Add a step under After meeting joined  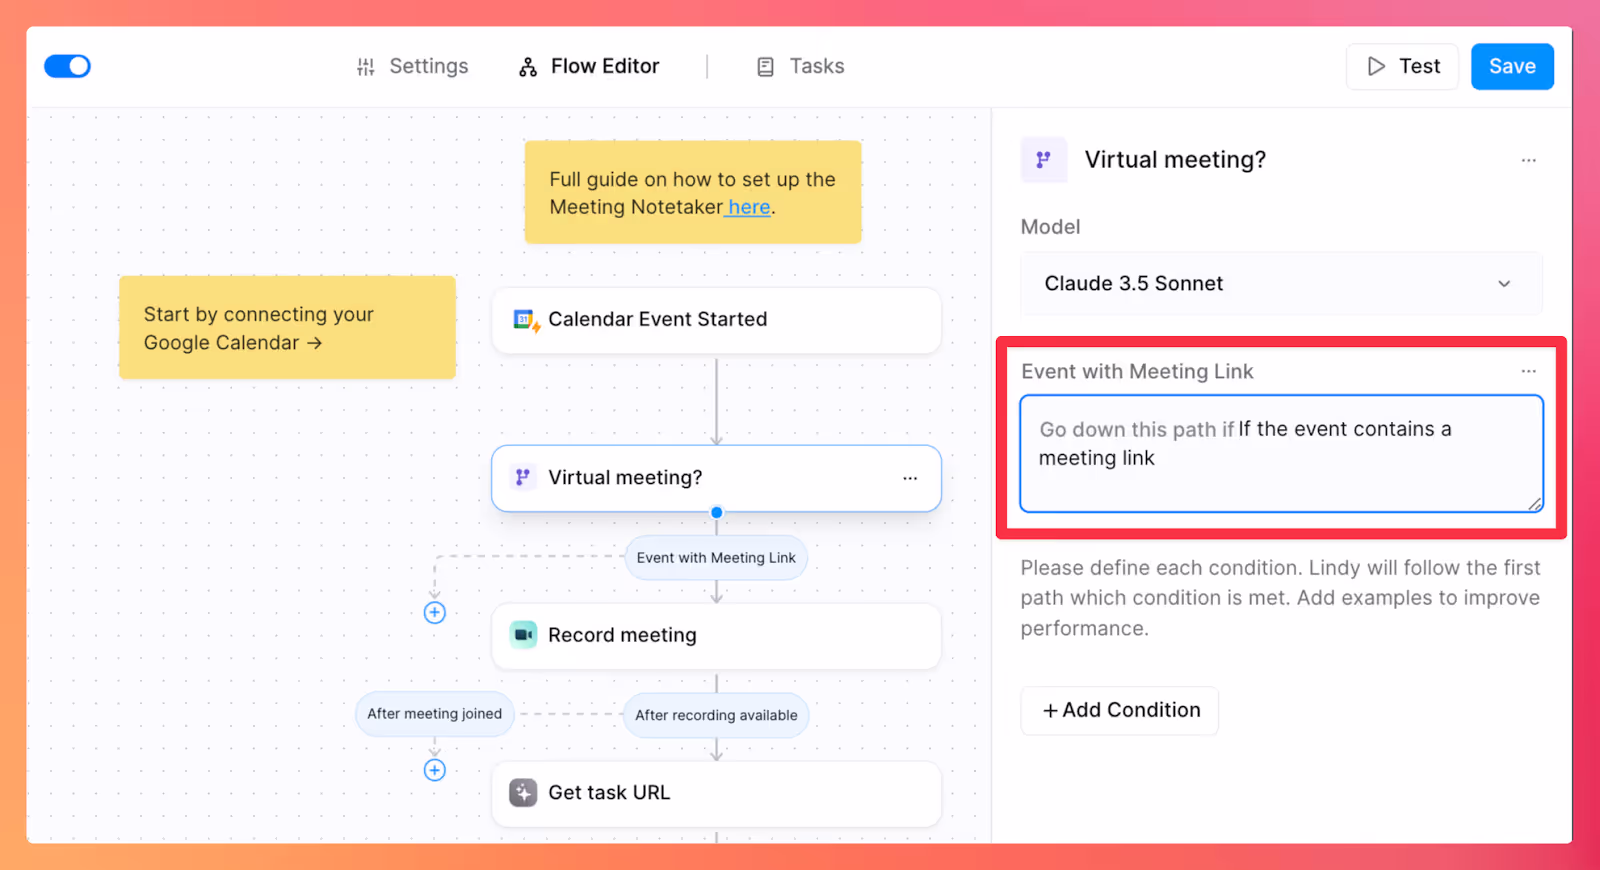coord(435,770)
